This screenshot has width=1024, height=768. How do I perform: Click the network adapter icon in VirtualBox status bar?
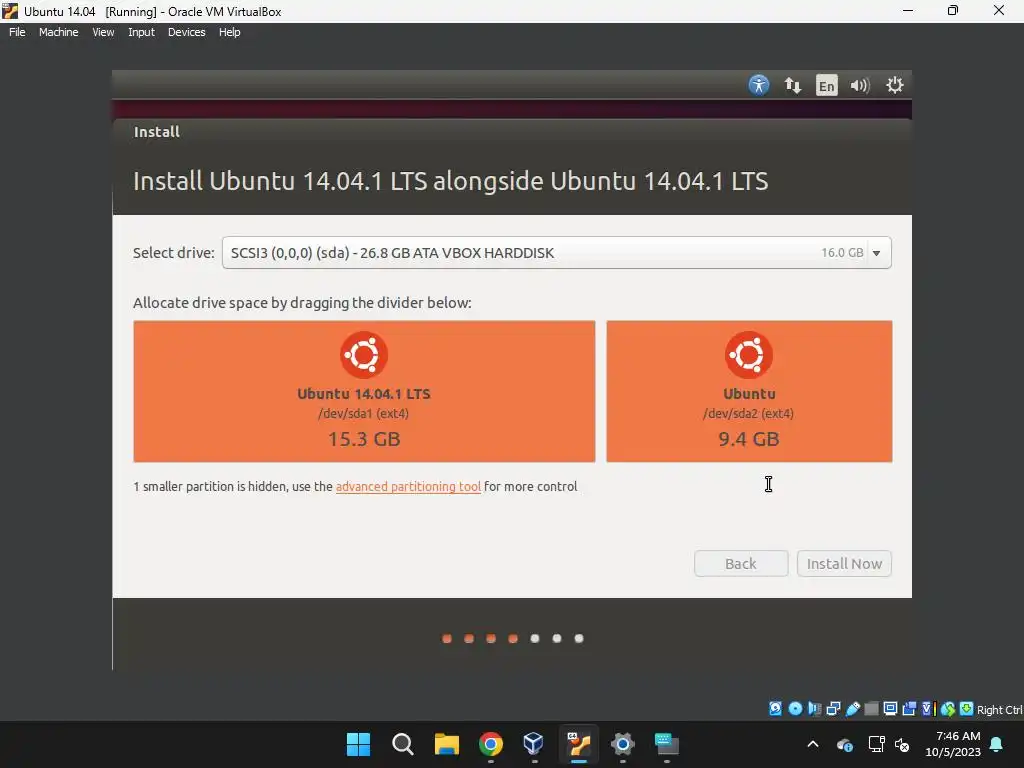coord(833,709)
